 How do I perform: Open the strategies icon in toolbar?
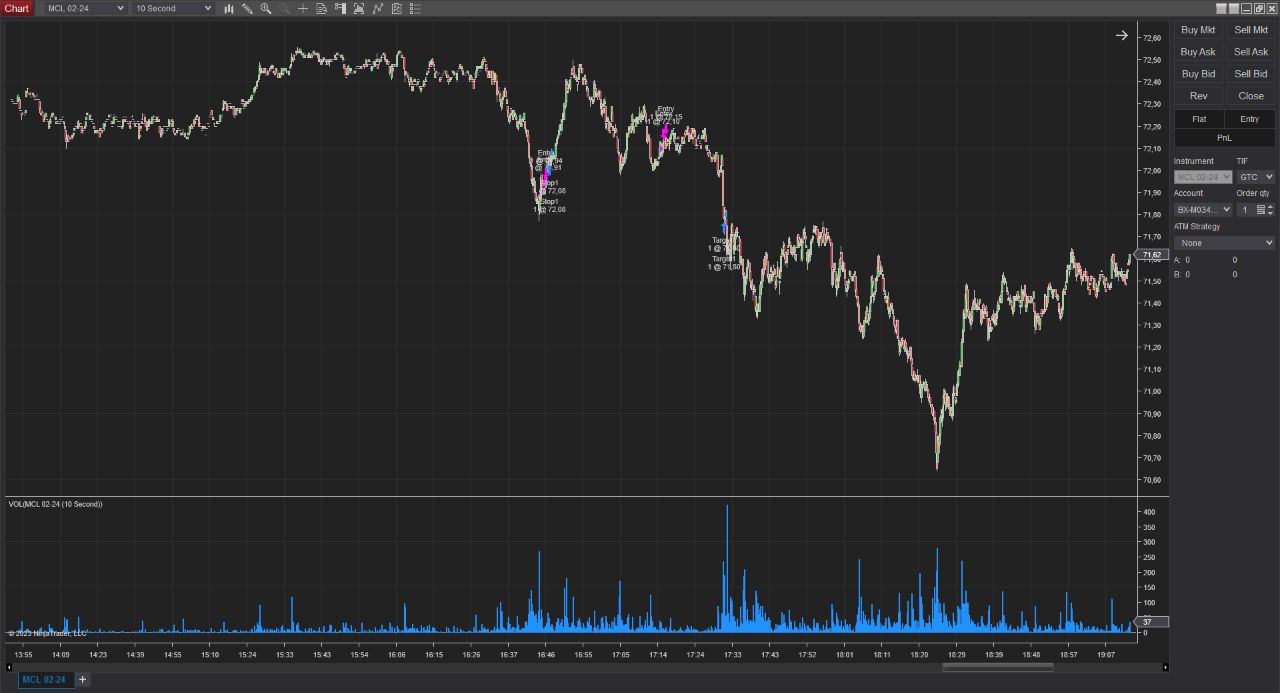(396, 8)
